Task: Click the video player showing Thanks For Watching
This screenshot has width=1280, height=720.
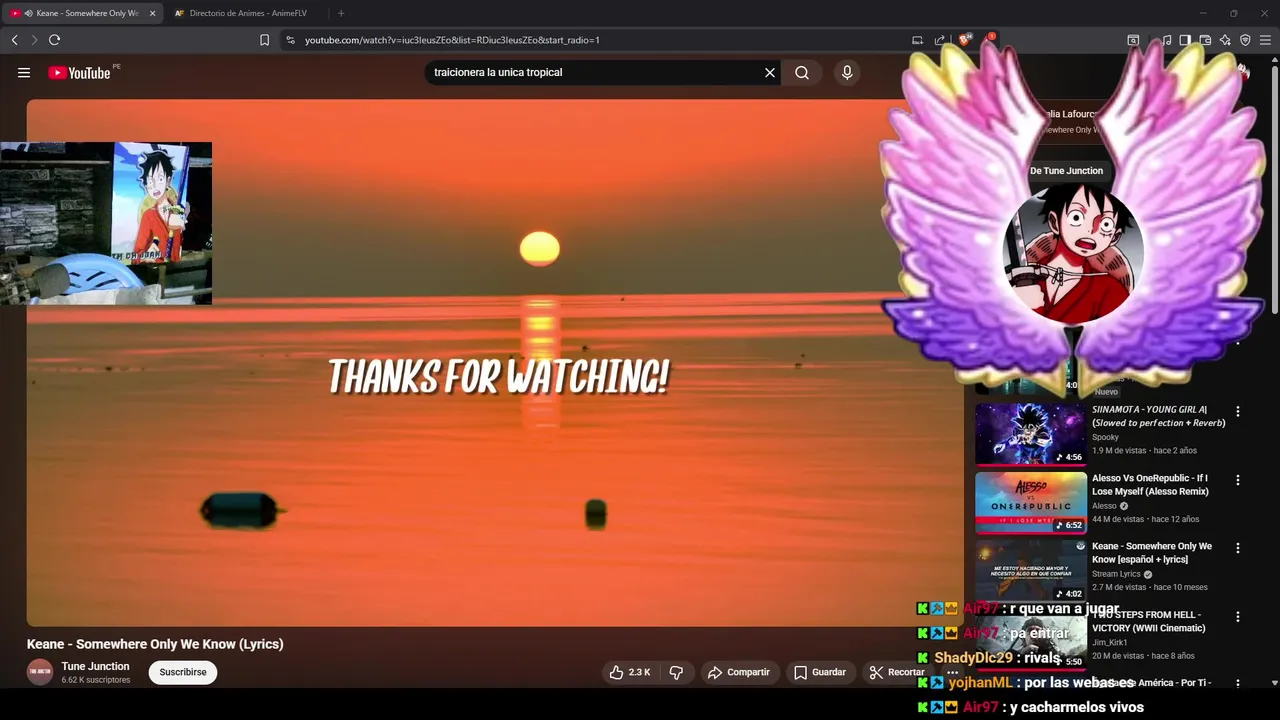Action: [x=495, y=362]
